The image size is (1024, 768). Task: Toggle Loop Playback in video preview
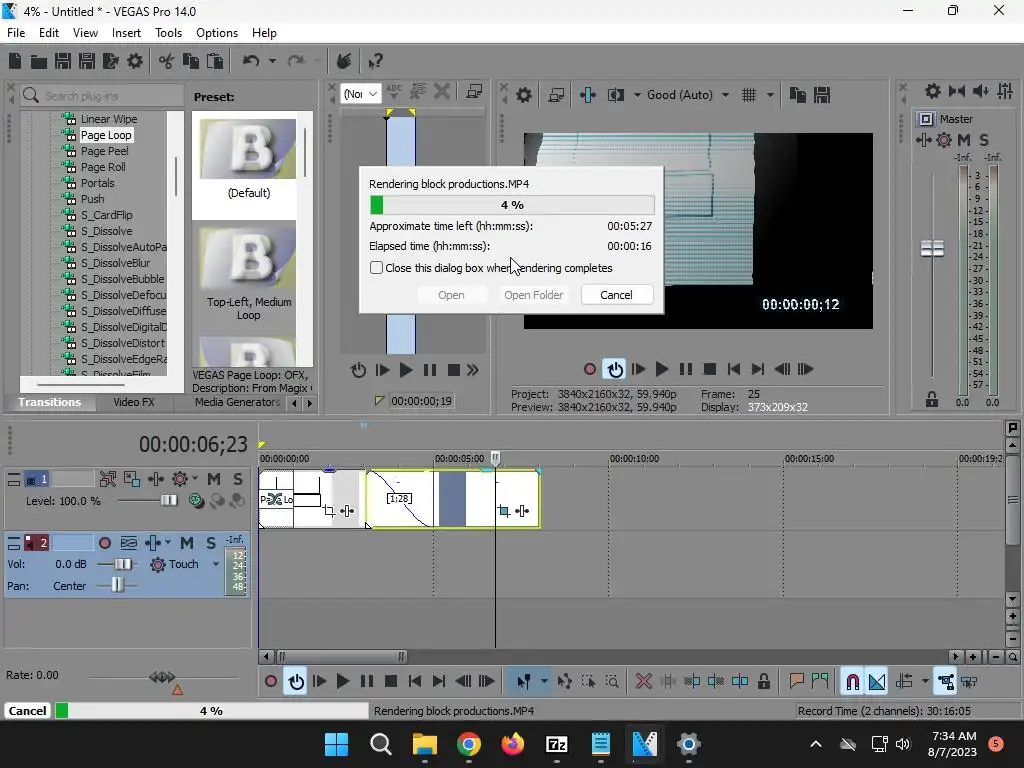pos(615,370)
